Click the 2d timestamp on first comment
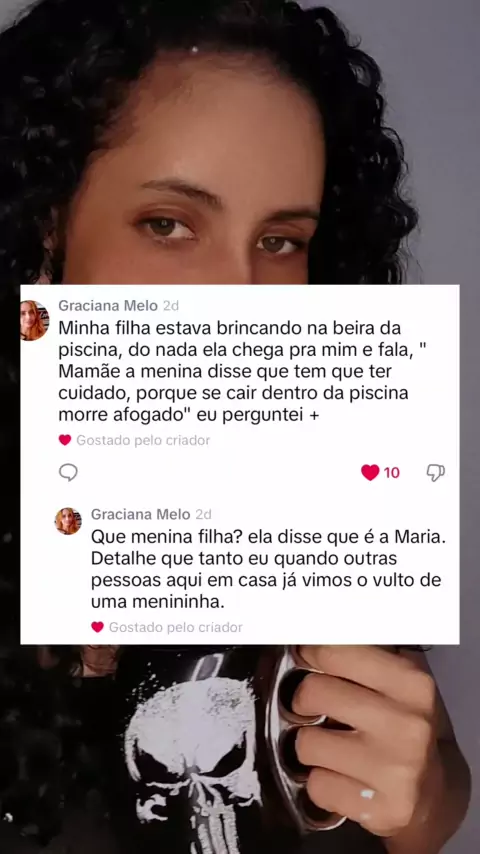480x854 pixels. point(171,306)
